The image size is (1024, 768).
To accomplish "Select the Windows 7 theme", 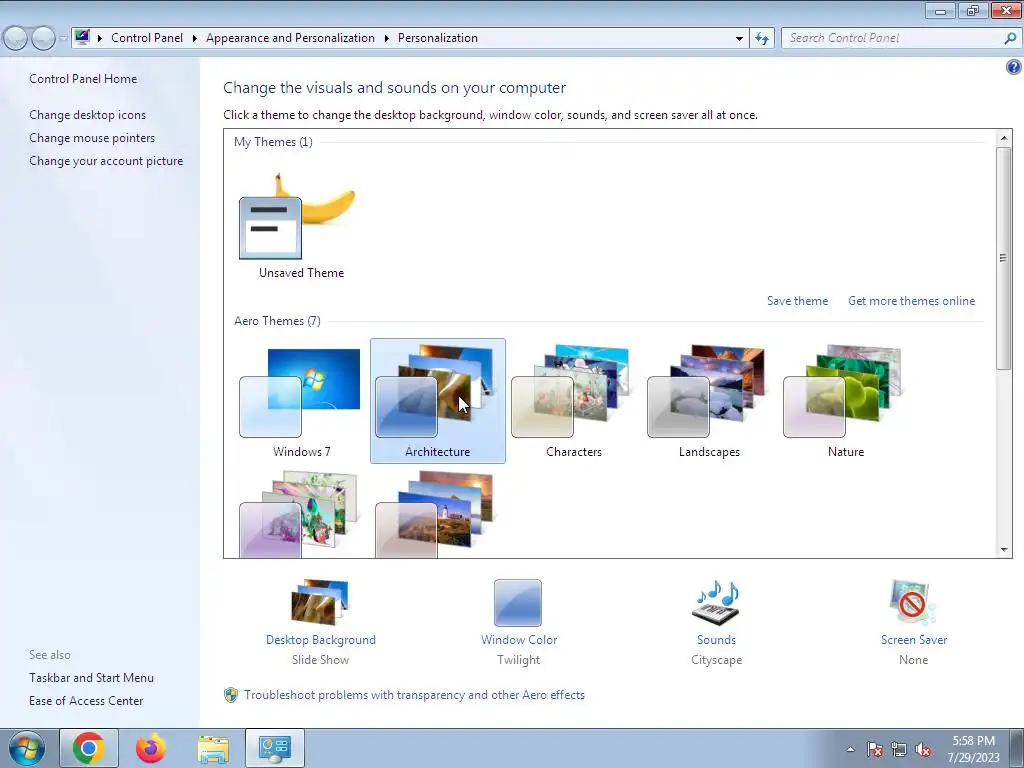I will 301,400.
